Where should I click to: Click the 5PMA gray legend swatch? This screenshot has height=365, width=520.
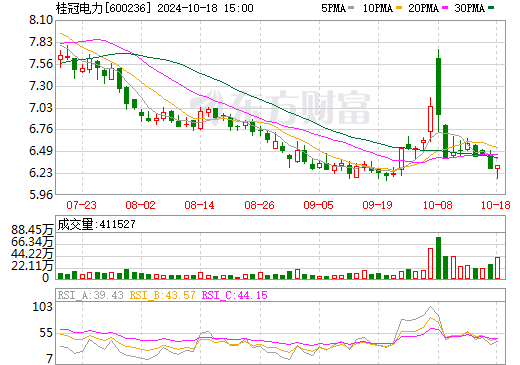click(350, 8)
